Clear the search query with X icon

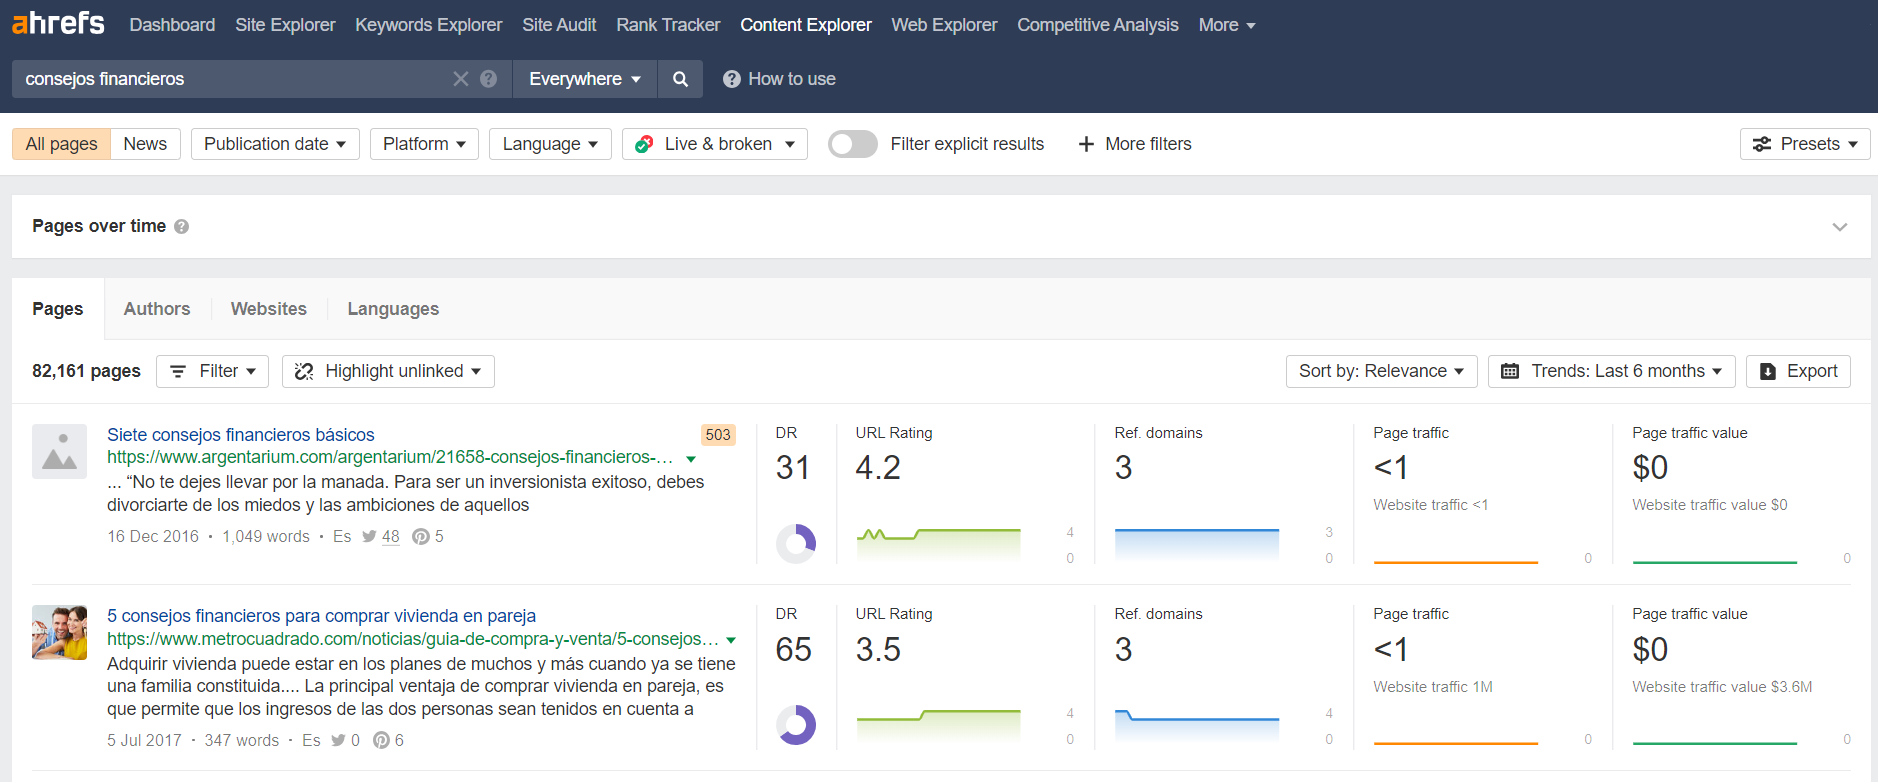click(461, 79)
